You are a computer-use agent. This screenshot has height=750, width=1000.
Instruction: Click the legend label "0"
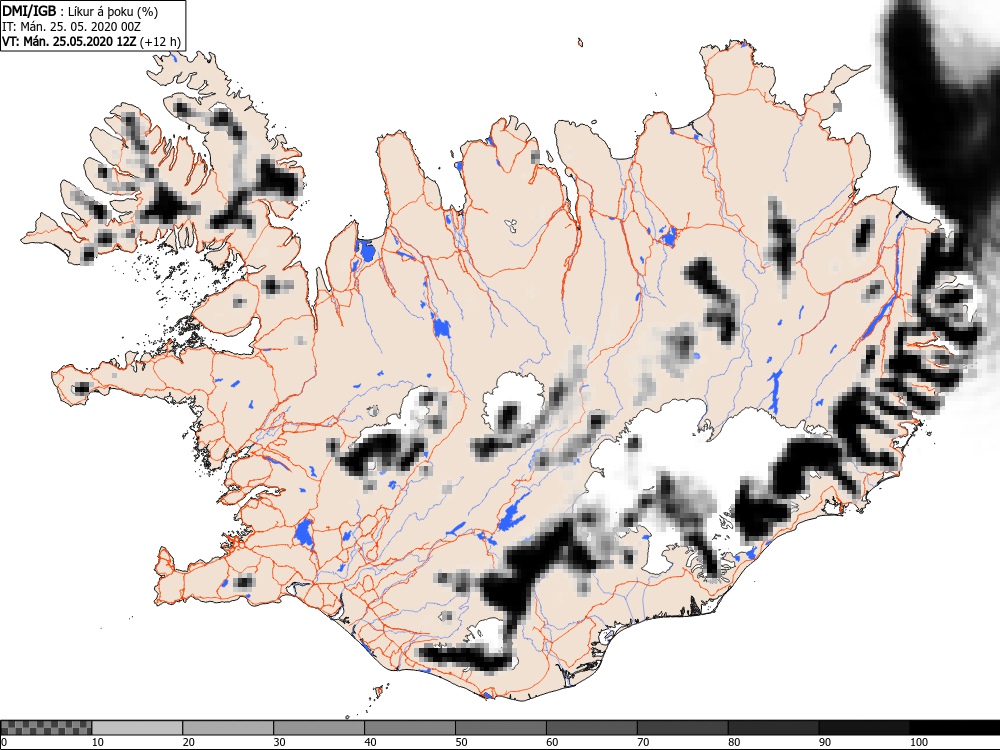point(4,742)
